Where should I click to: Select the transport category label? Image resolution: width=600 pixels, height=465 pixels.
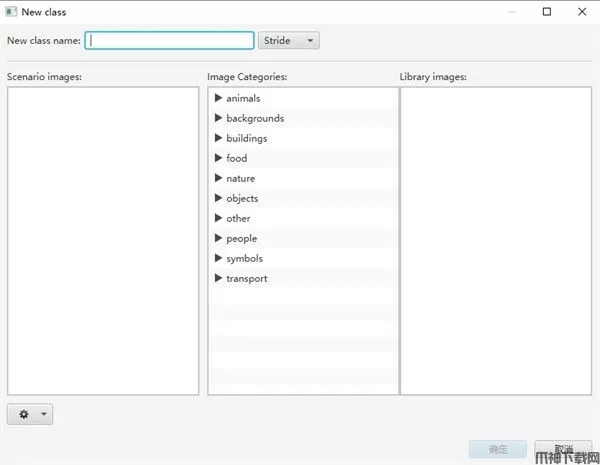tap(246, 279)
